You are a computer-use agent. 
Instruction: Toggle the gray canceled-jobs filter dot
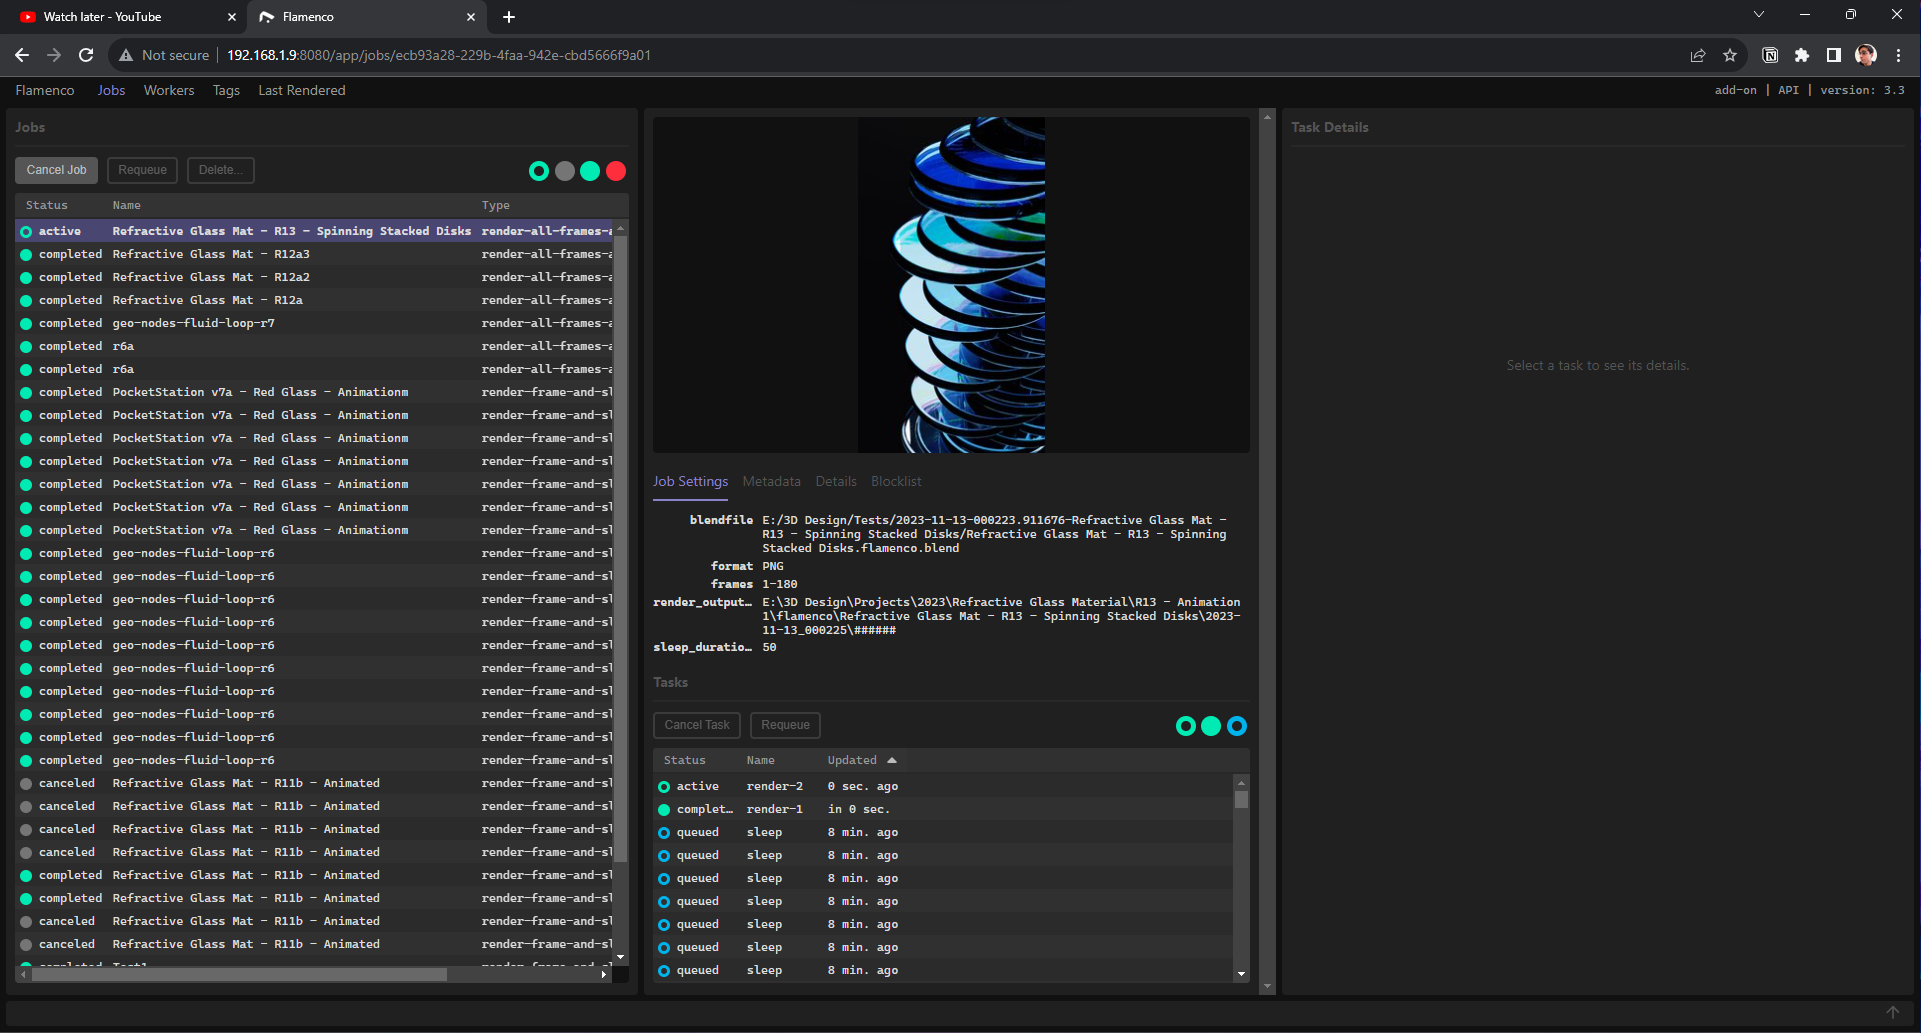click(x=565, y=171)
